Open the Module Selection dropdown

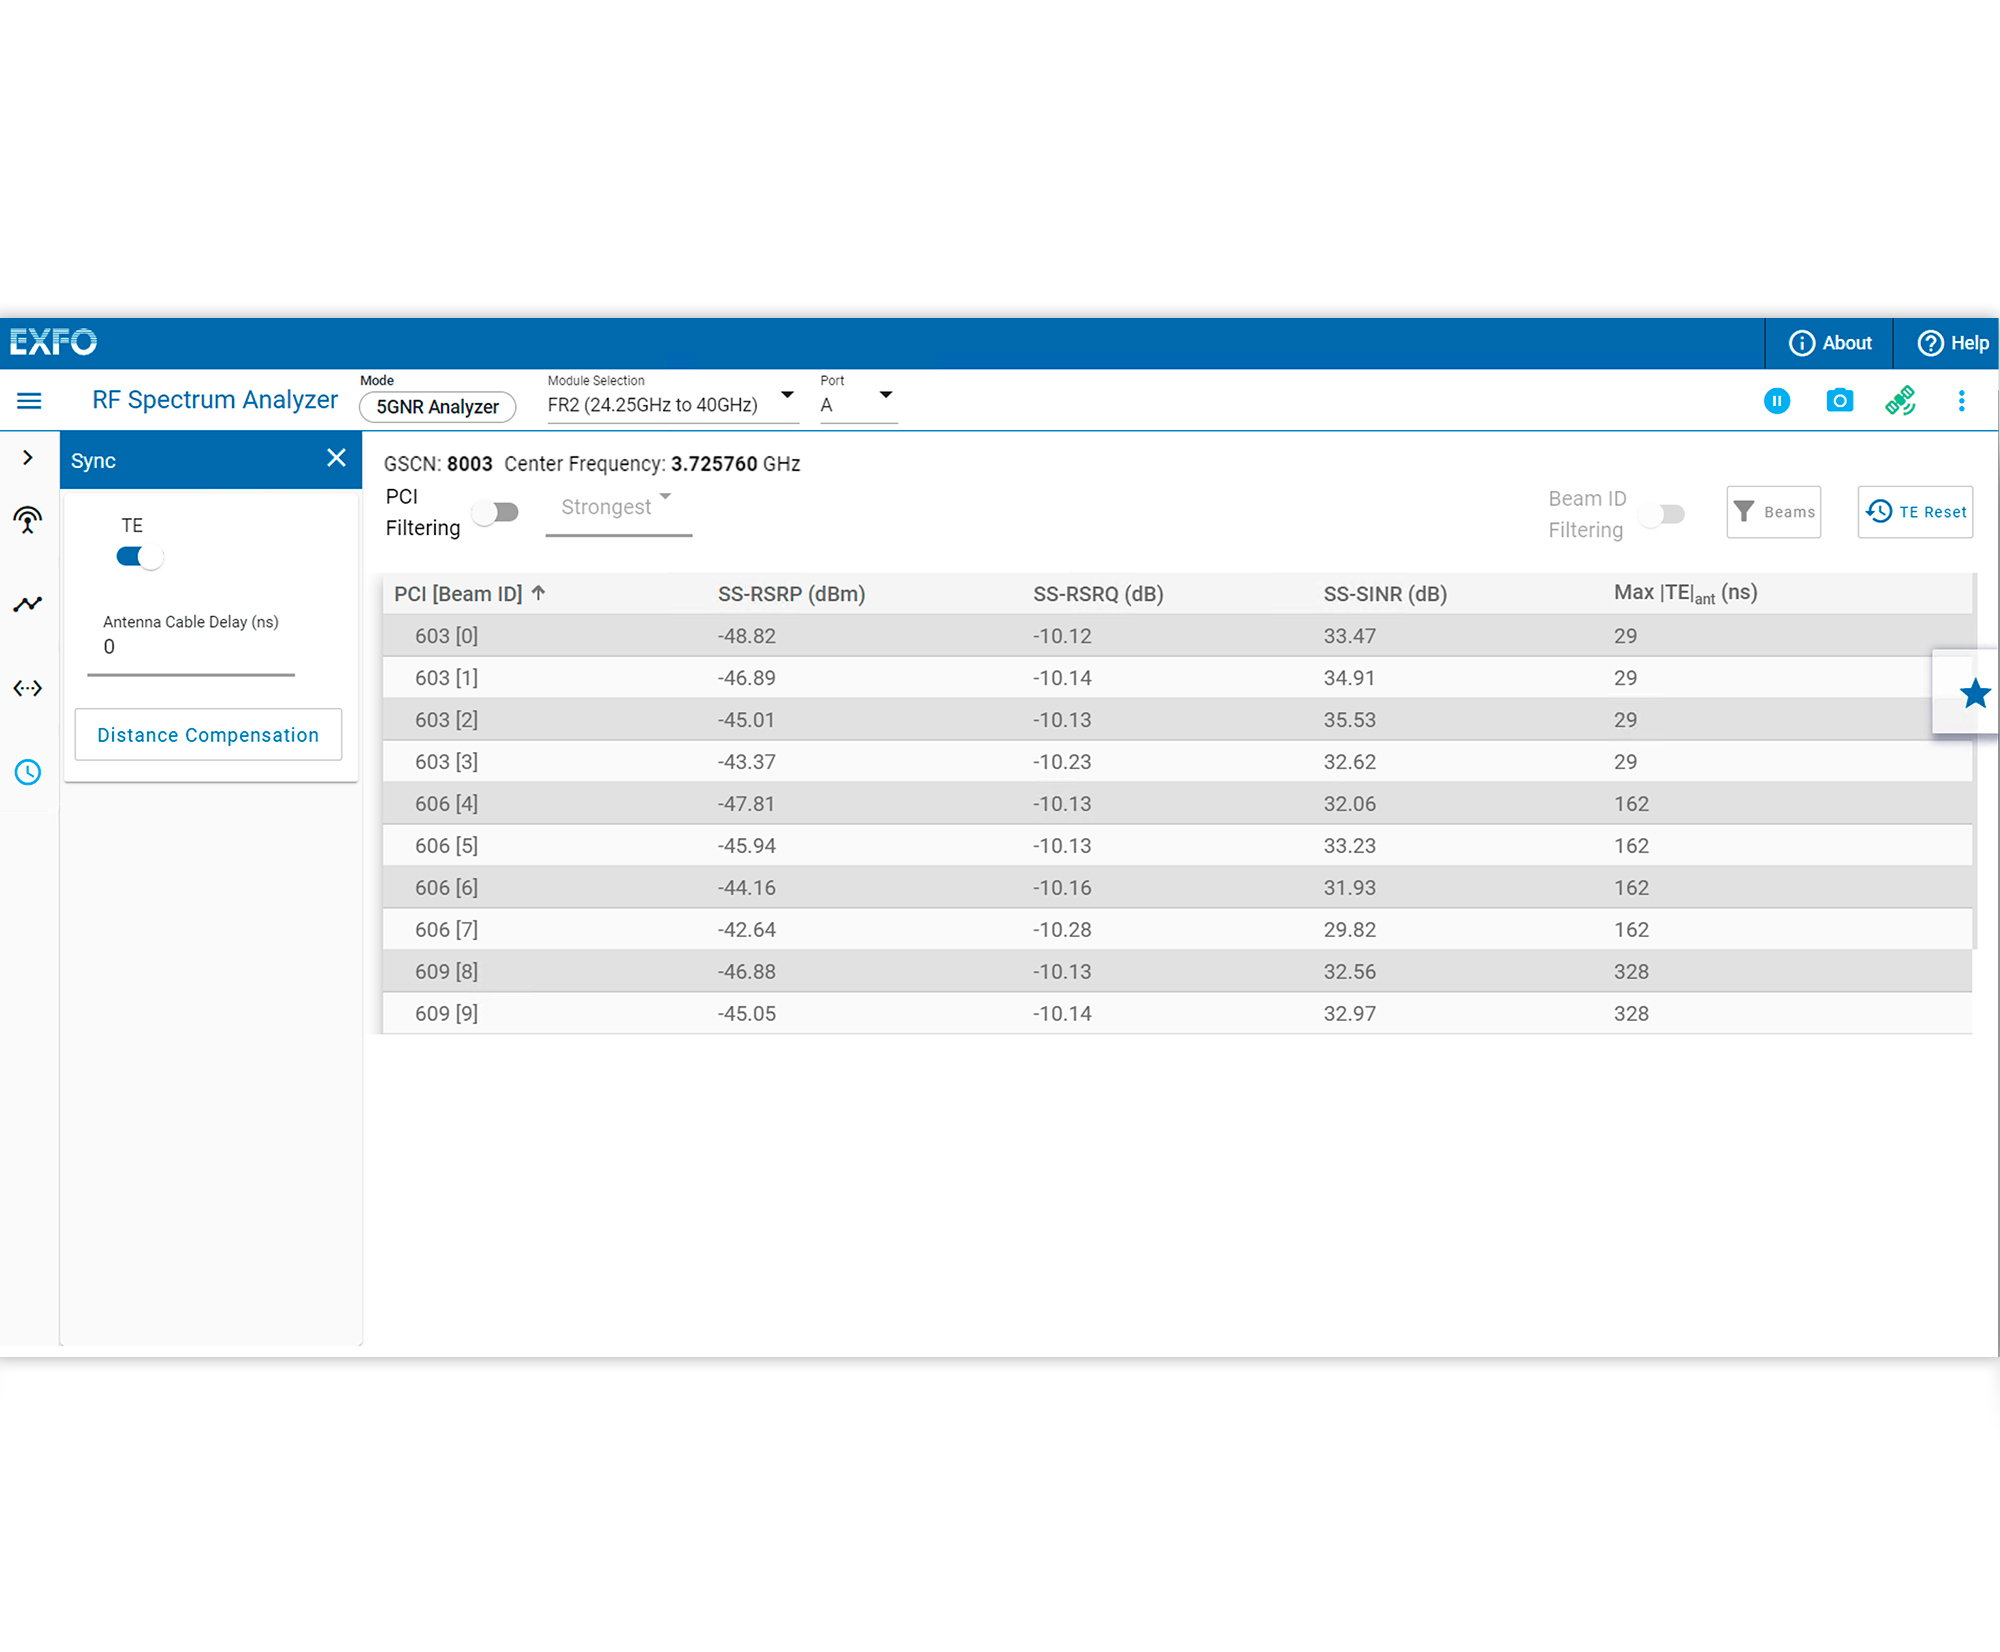672,404
